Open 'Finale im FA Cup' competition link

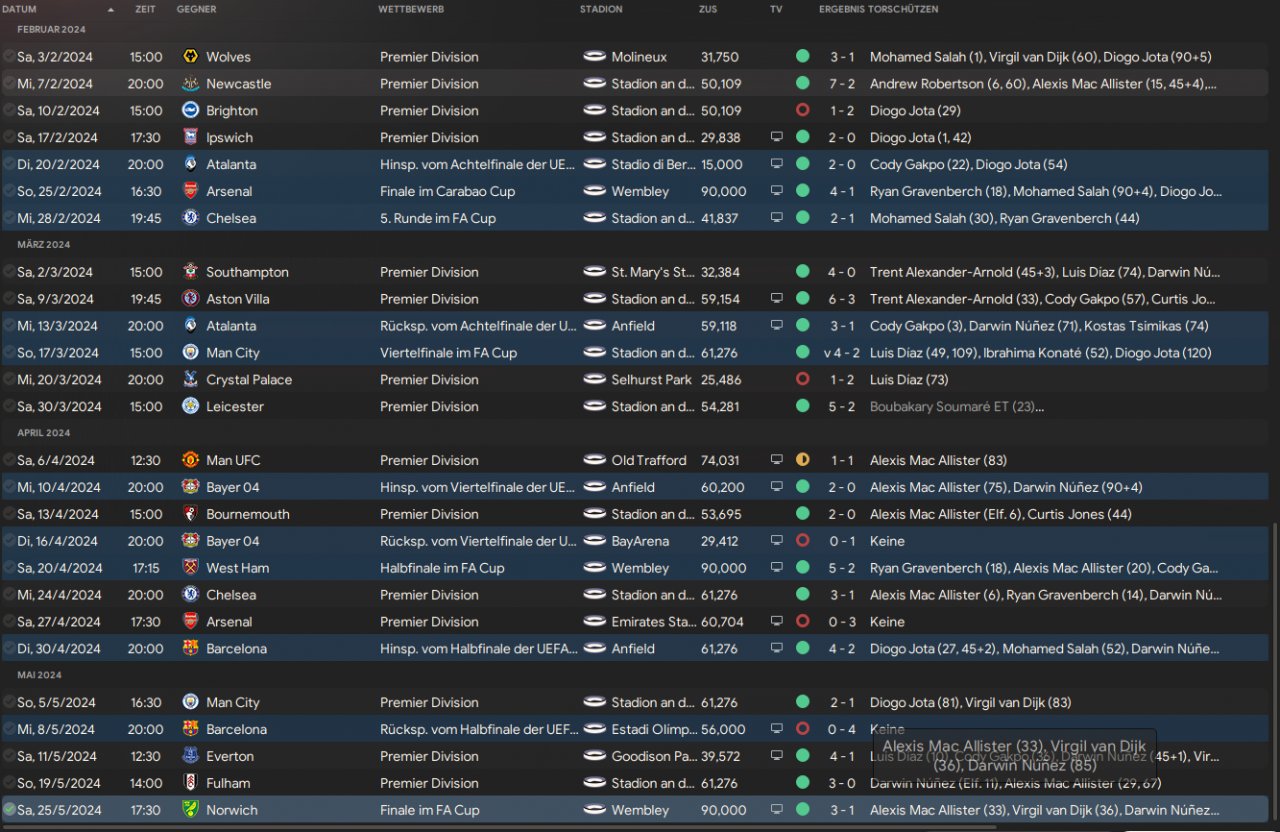tap(430, 811)
